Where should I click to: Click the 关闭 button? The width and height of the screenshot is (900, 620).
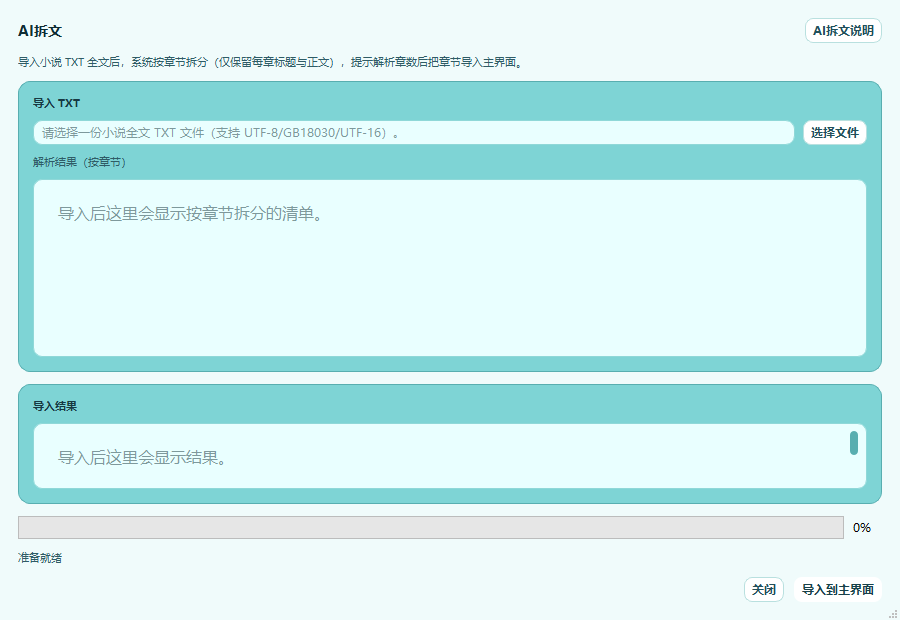point(764,590)
